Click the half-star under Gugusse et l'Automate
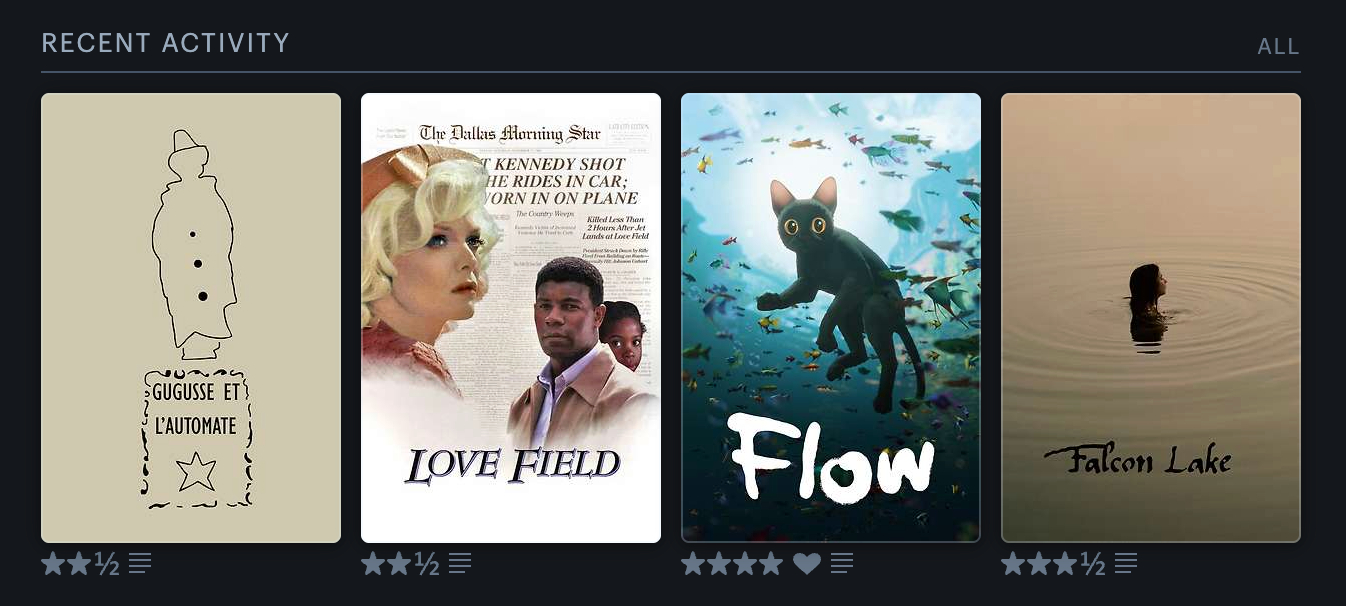This screenshot has height=606, width=1346. point(107,564)
